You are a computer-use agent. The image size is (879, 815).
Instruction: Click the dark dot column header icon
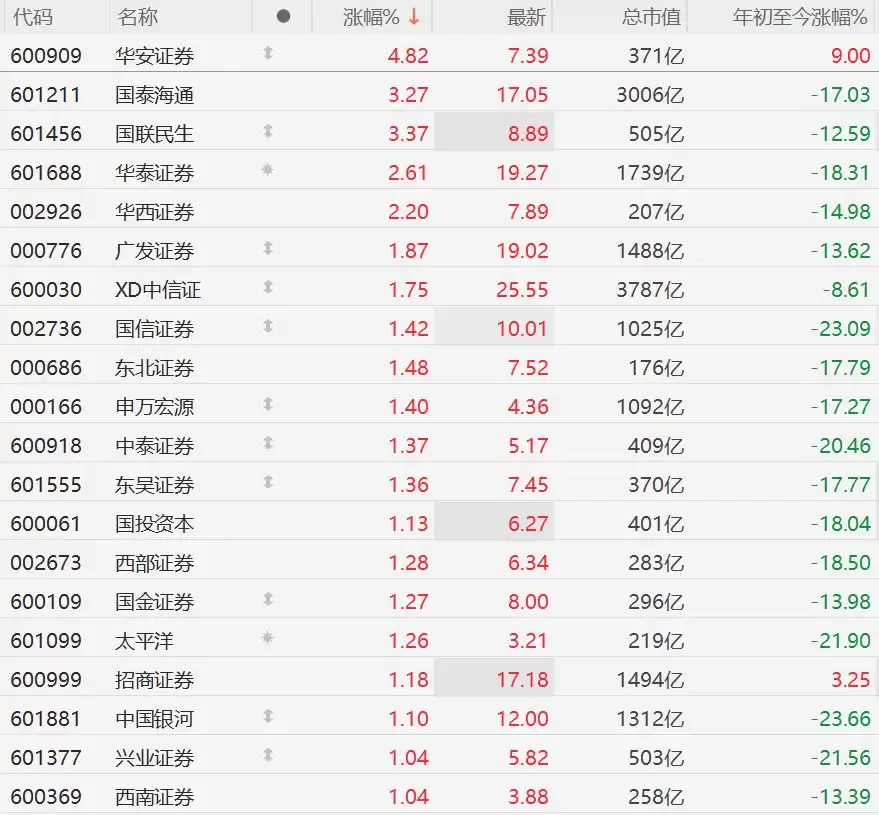(284, 16)
